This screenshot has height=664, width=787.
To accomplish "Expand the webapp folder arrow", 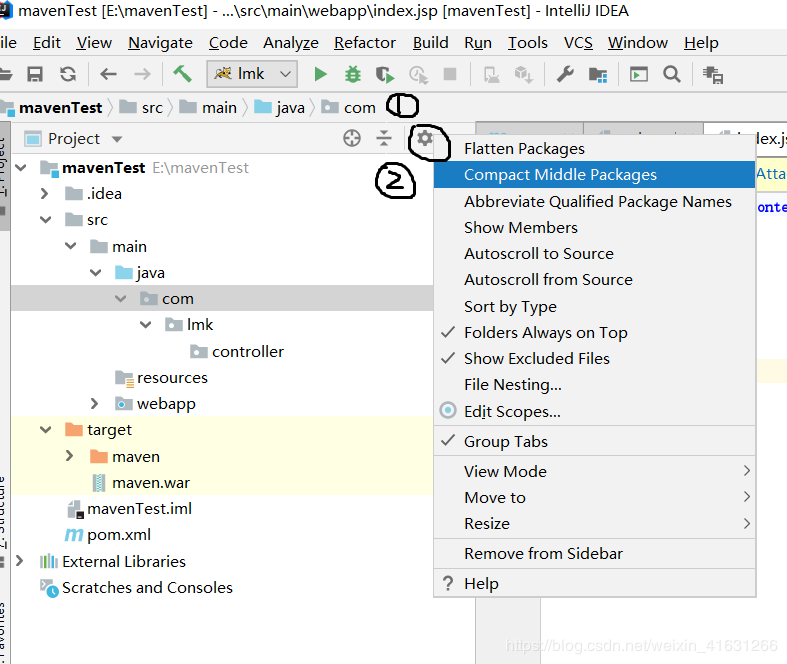I will coord(94,404).
